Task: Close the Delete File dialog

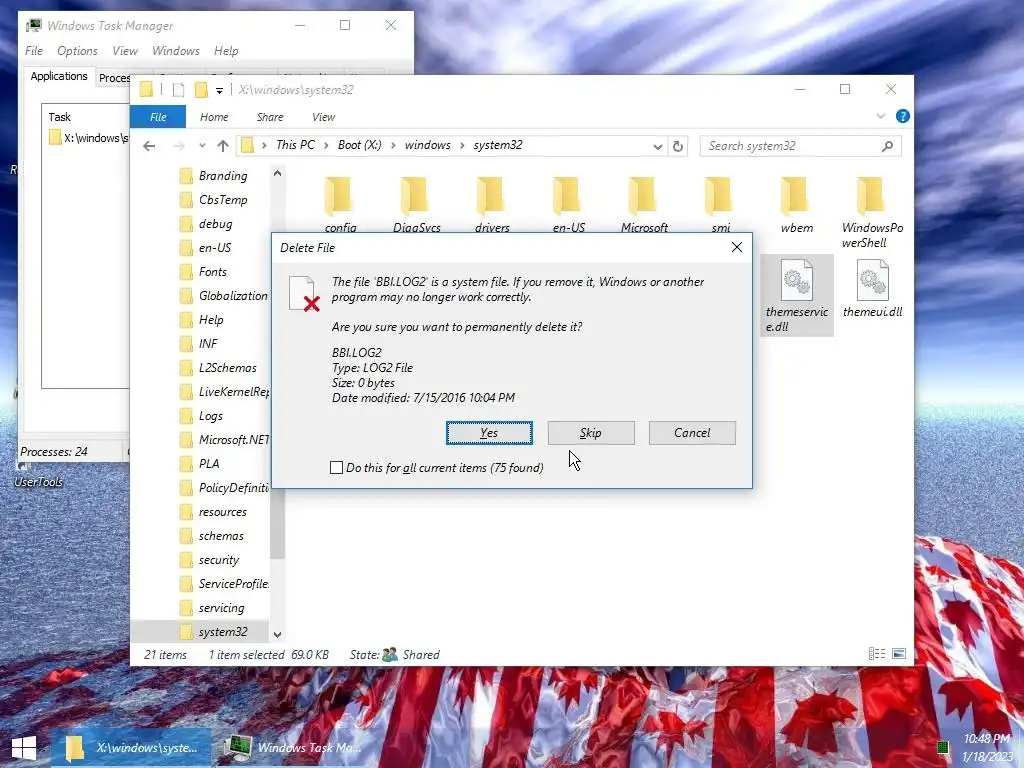Action: click(737, 248)
